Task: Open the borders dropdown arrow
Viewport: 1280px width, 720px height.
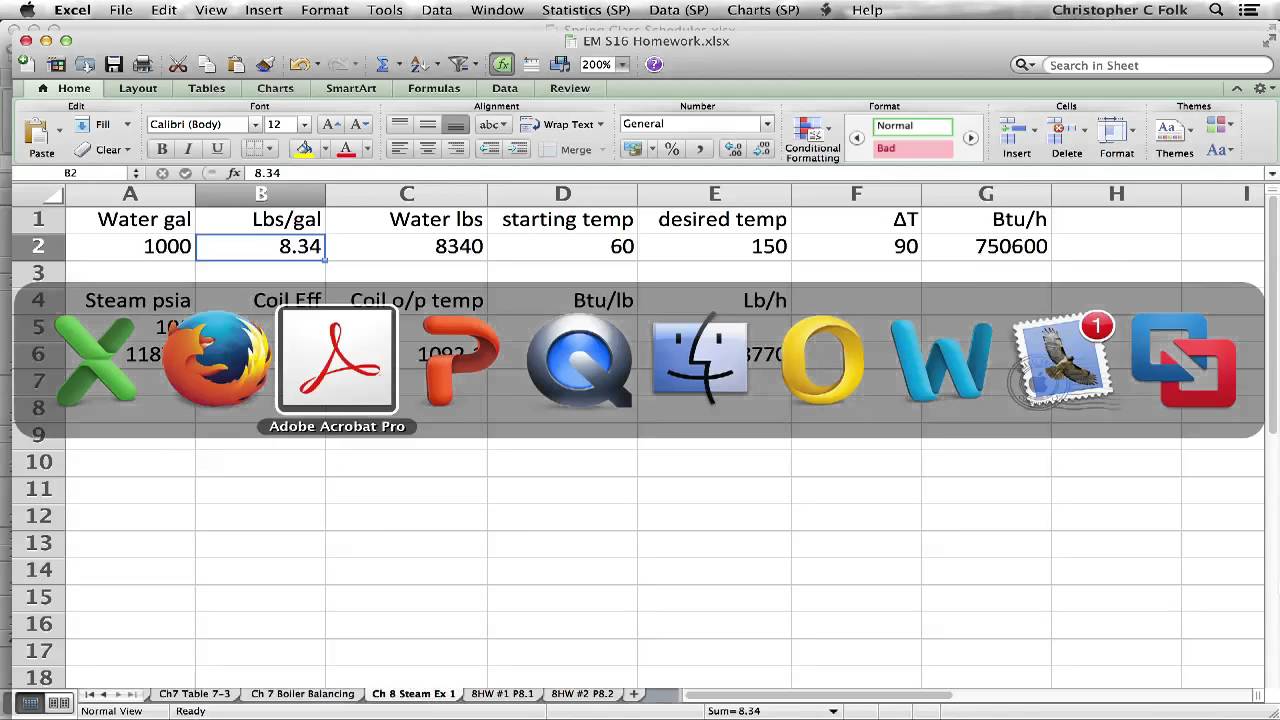Action: pyautogui.click(x=271, y=149)
